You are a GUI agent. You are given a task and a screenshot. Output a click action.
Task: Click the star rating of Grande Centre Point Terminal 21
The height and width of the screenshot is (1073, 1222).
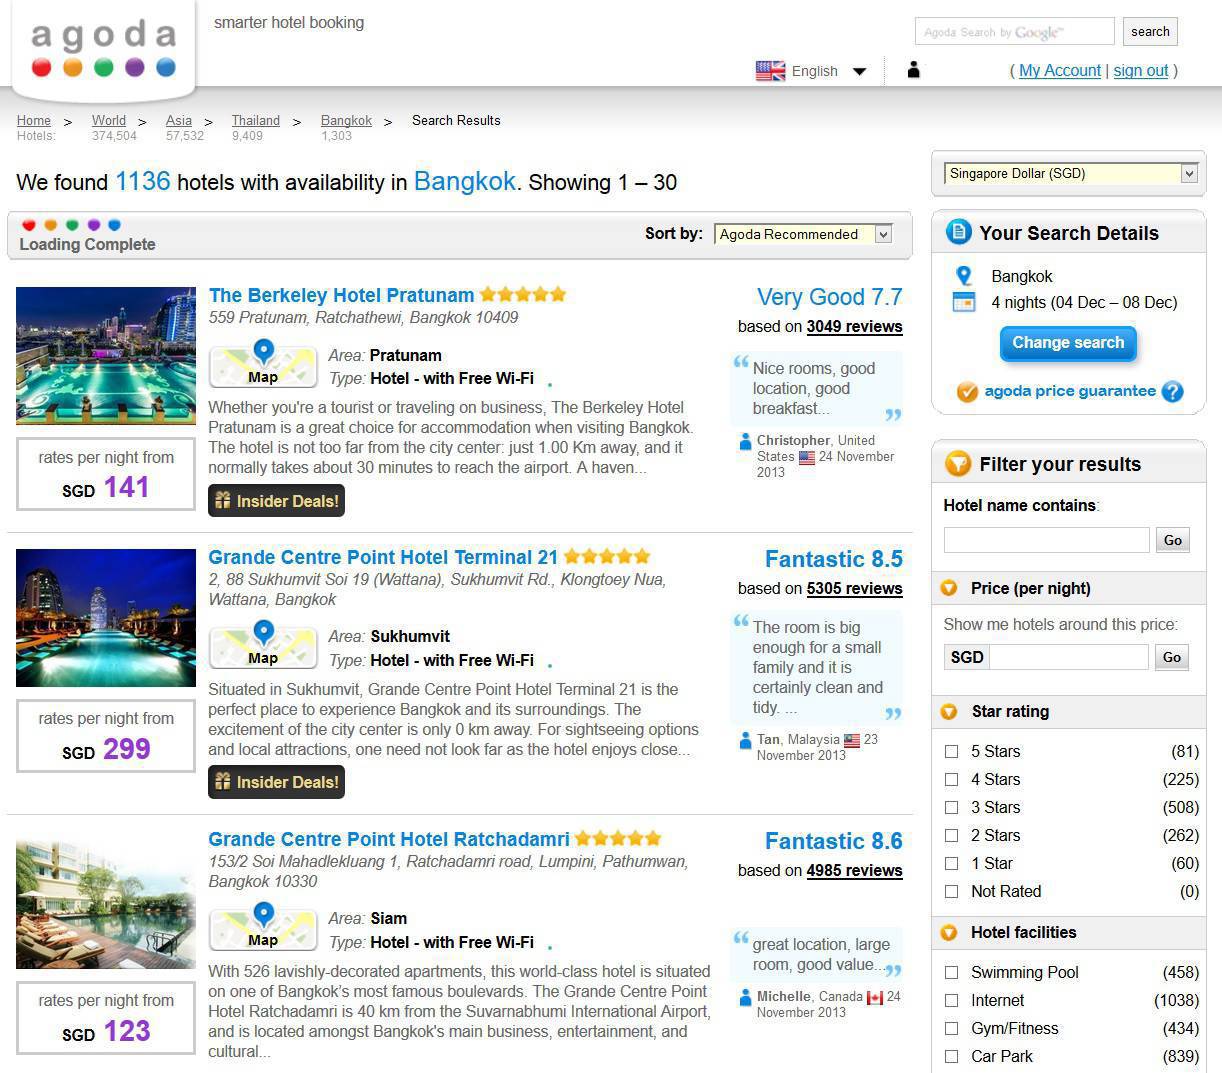click(x=607, y=557)
